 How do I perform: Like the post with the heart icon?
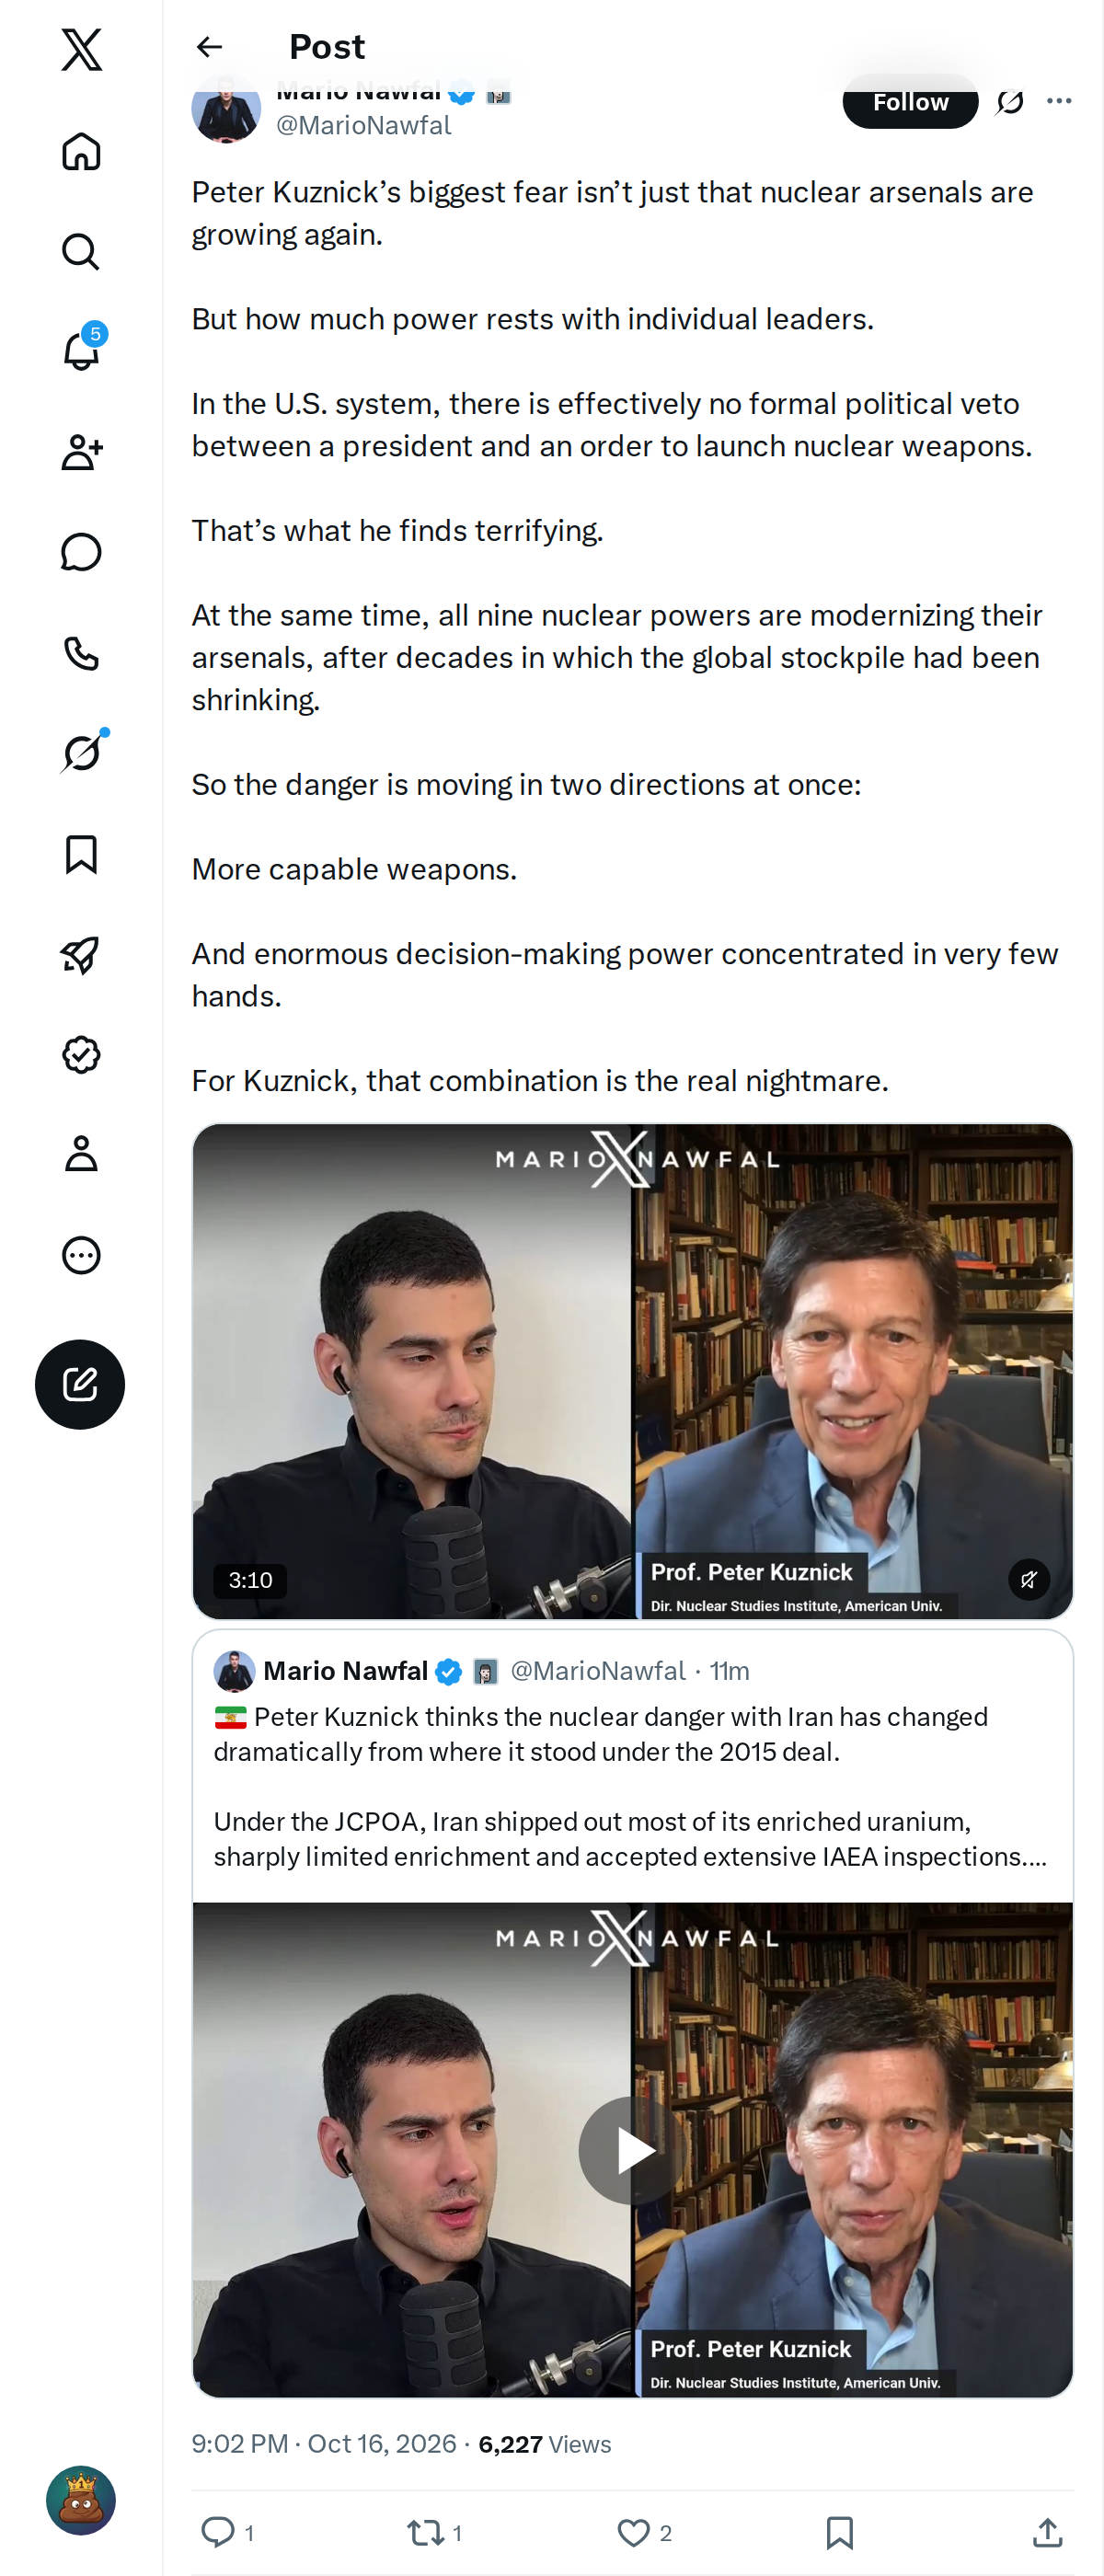633,2532
